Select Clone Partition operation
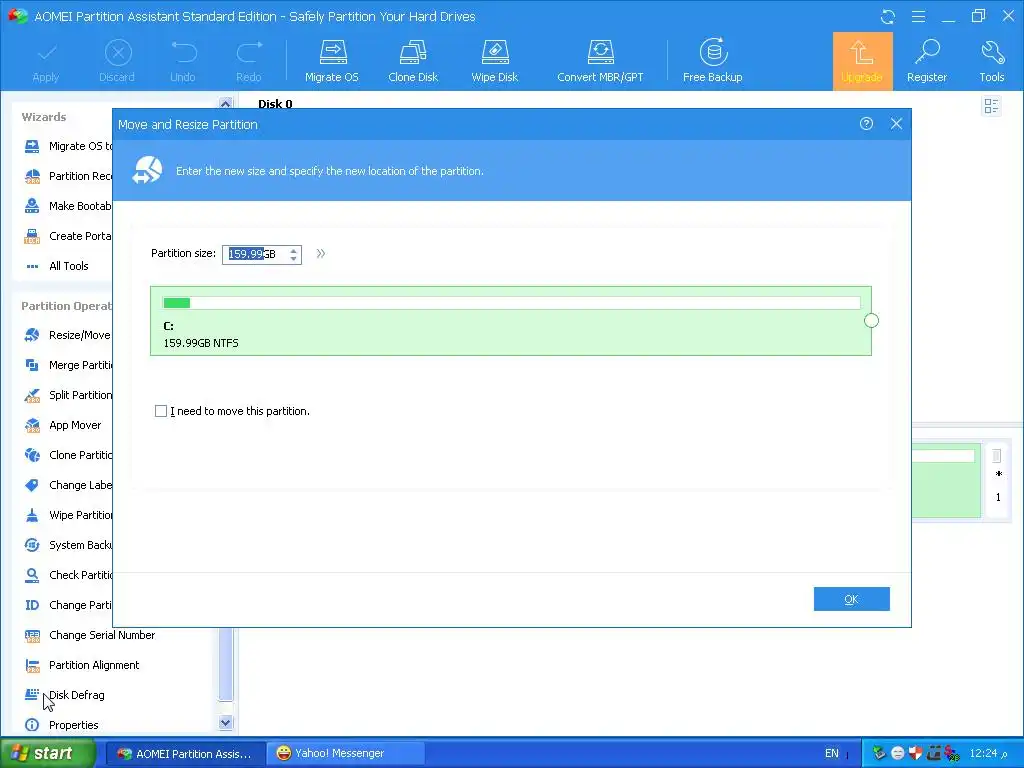This screenshot has height=768, width=1024. click(67, 455)
